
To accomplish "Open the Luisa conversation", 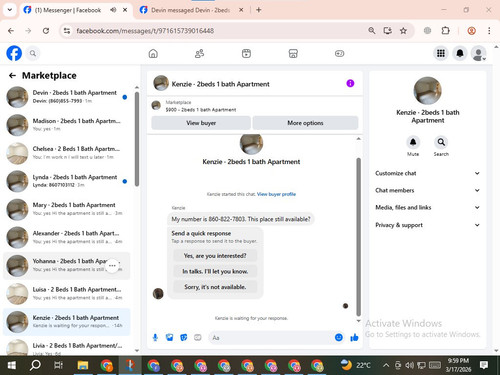I will point(67,294).
